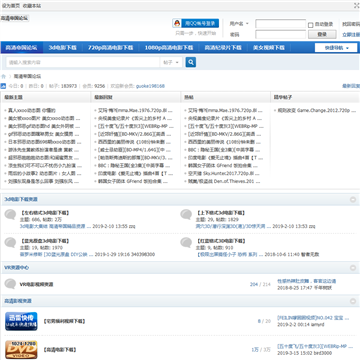Toggle page width icon at top right
This screenshot has width=360, height=360.
coord(356,5)
